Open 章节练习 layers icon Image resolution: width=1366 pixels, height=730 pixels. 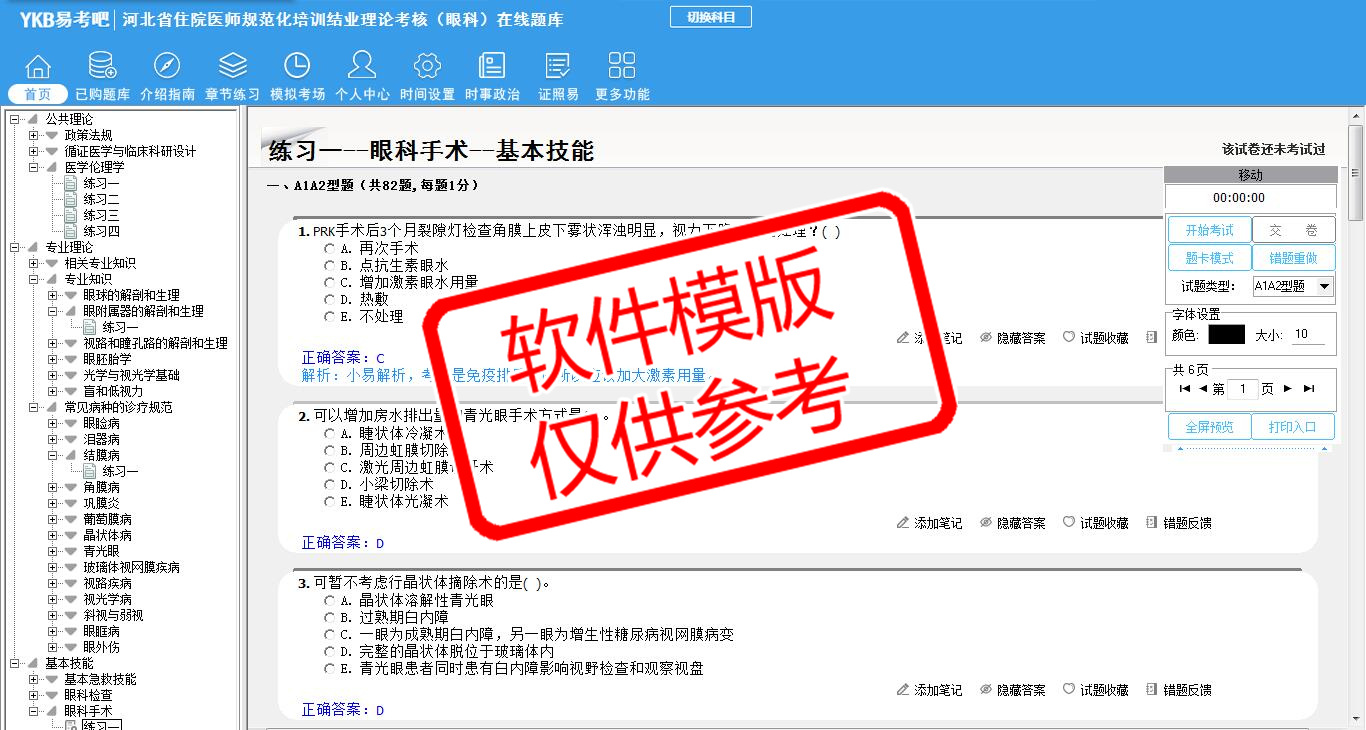point(232,67)
